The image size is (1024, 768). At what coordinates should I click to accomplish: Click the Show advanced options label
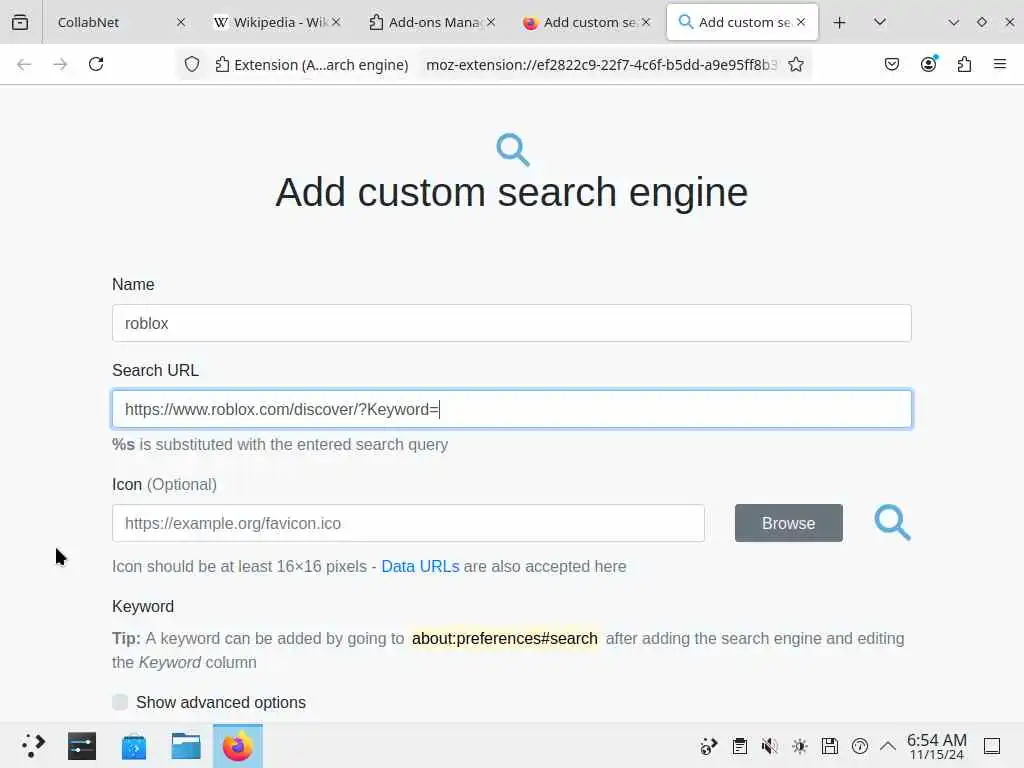tap(221, 702)
